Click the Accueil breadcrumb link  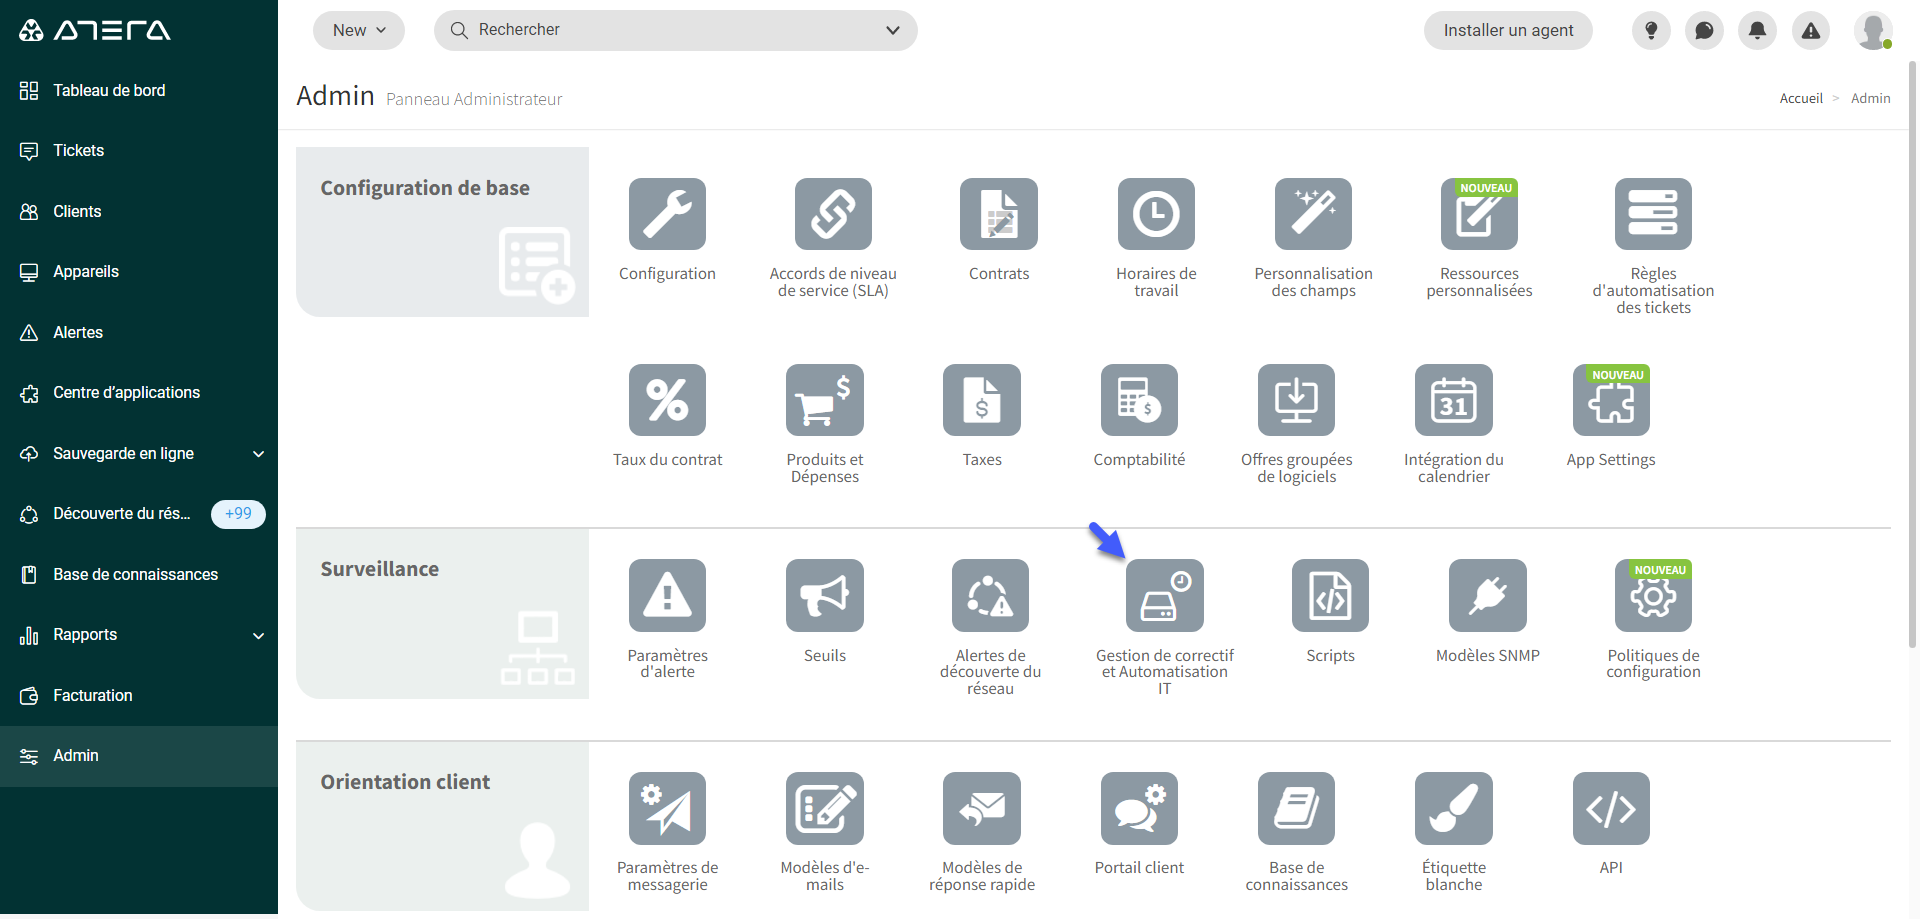(1801, 99)
